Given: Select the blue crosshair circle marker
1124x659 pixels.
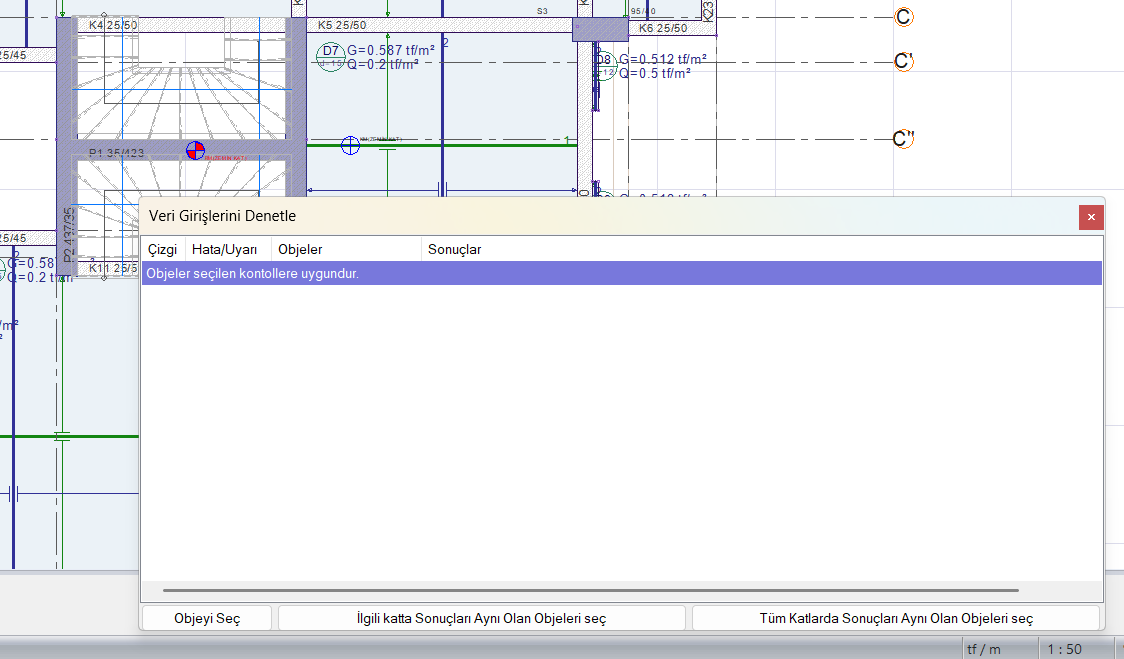Looking at the screenshot, I should click(350, 146).
